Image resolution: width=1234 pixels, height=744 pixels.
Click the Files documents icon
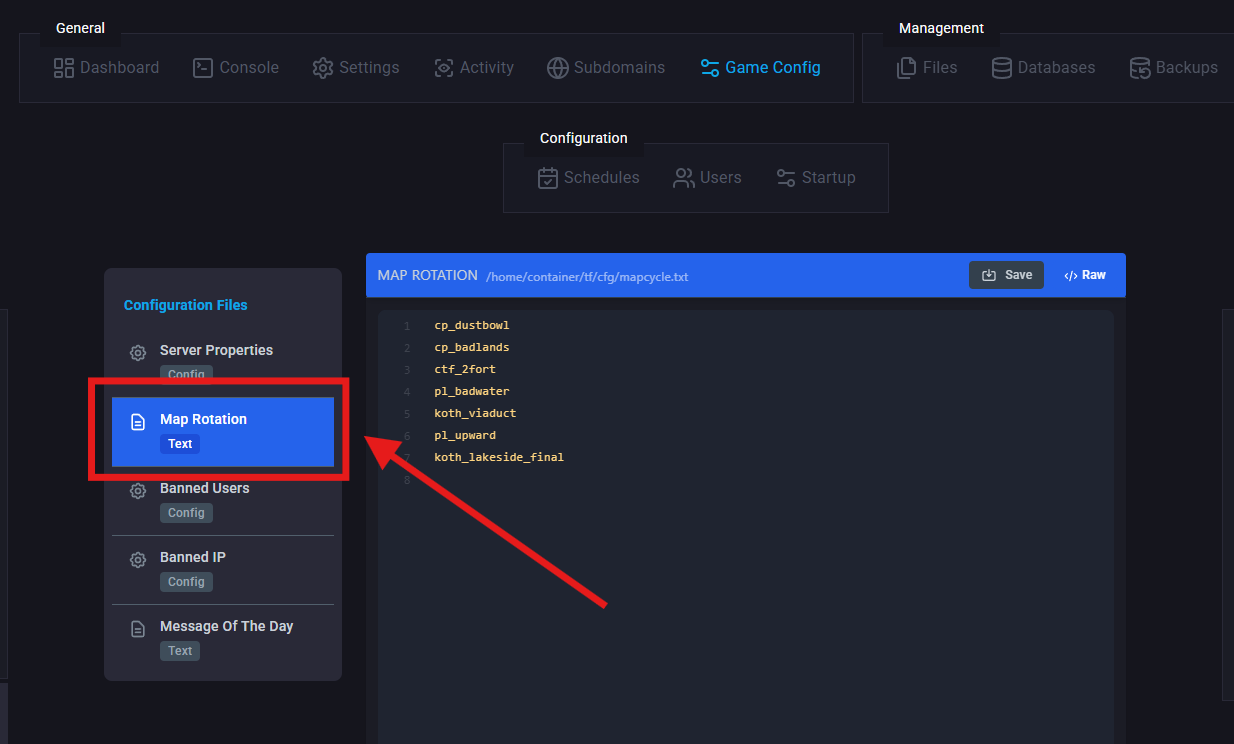(x=907, y=68)
